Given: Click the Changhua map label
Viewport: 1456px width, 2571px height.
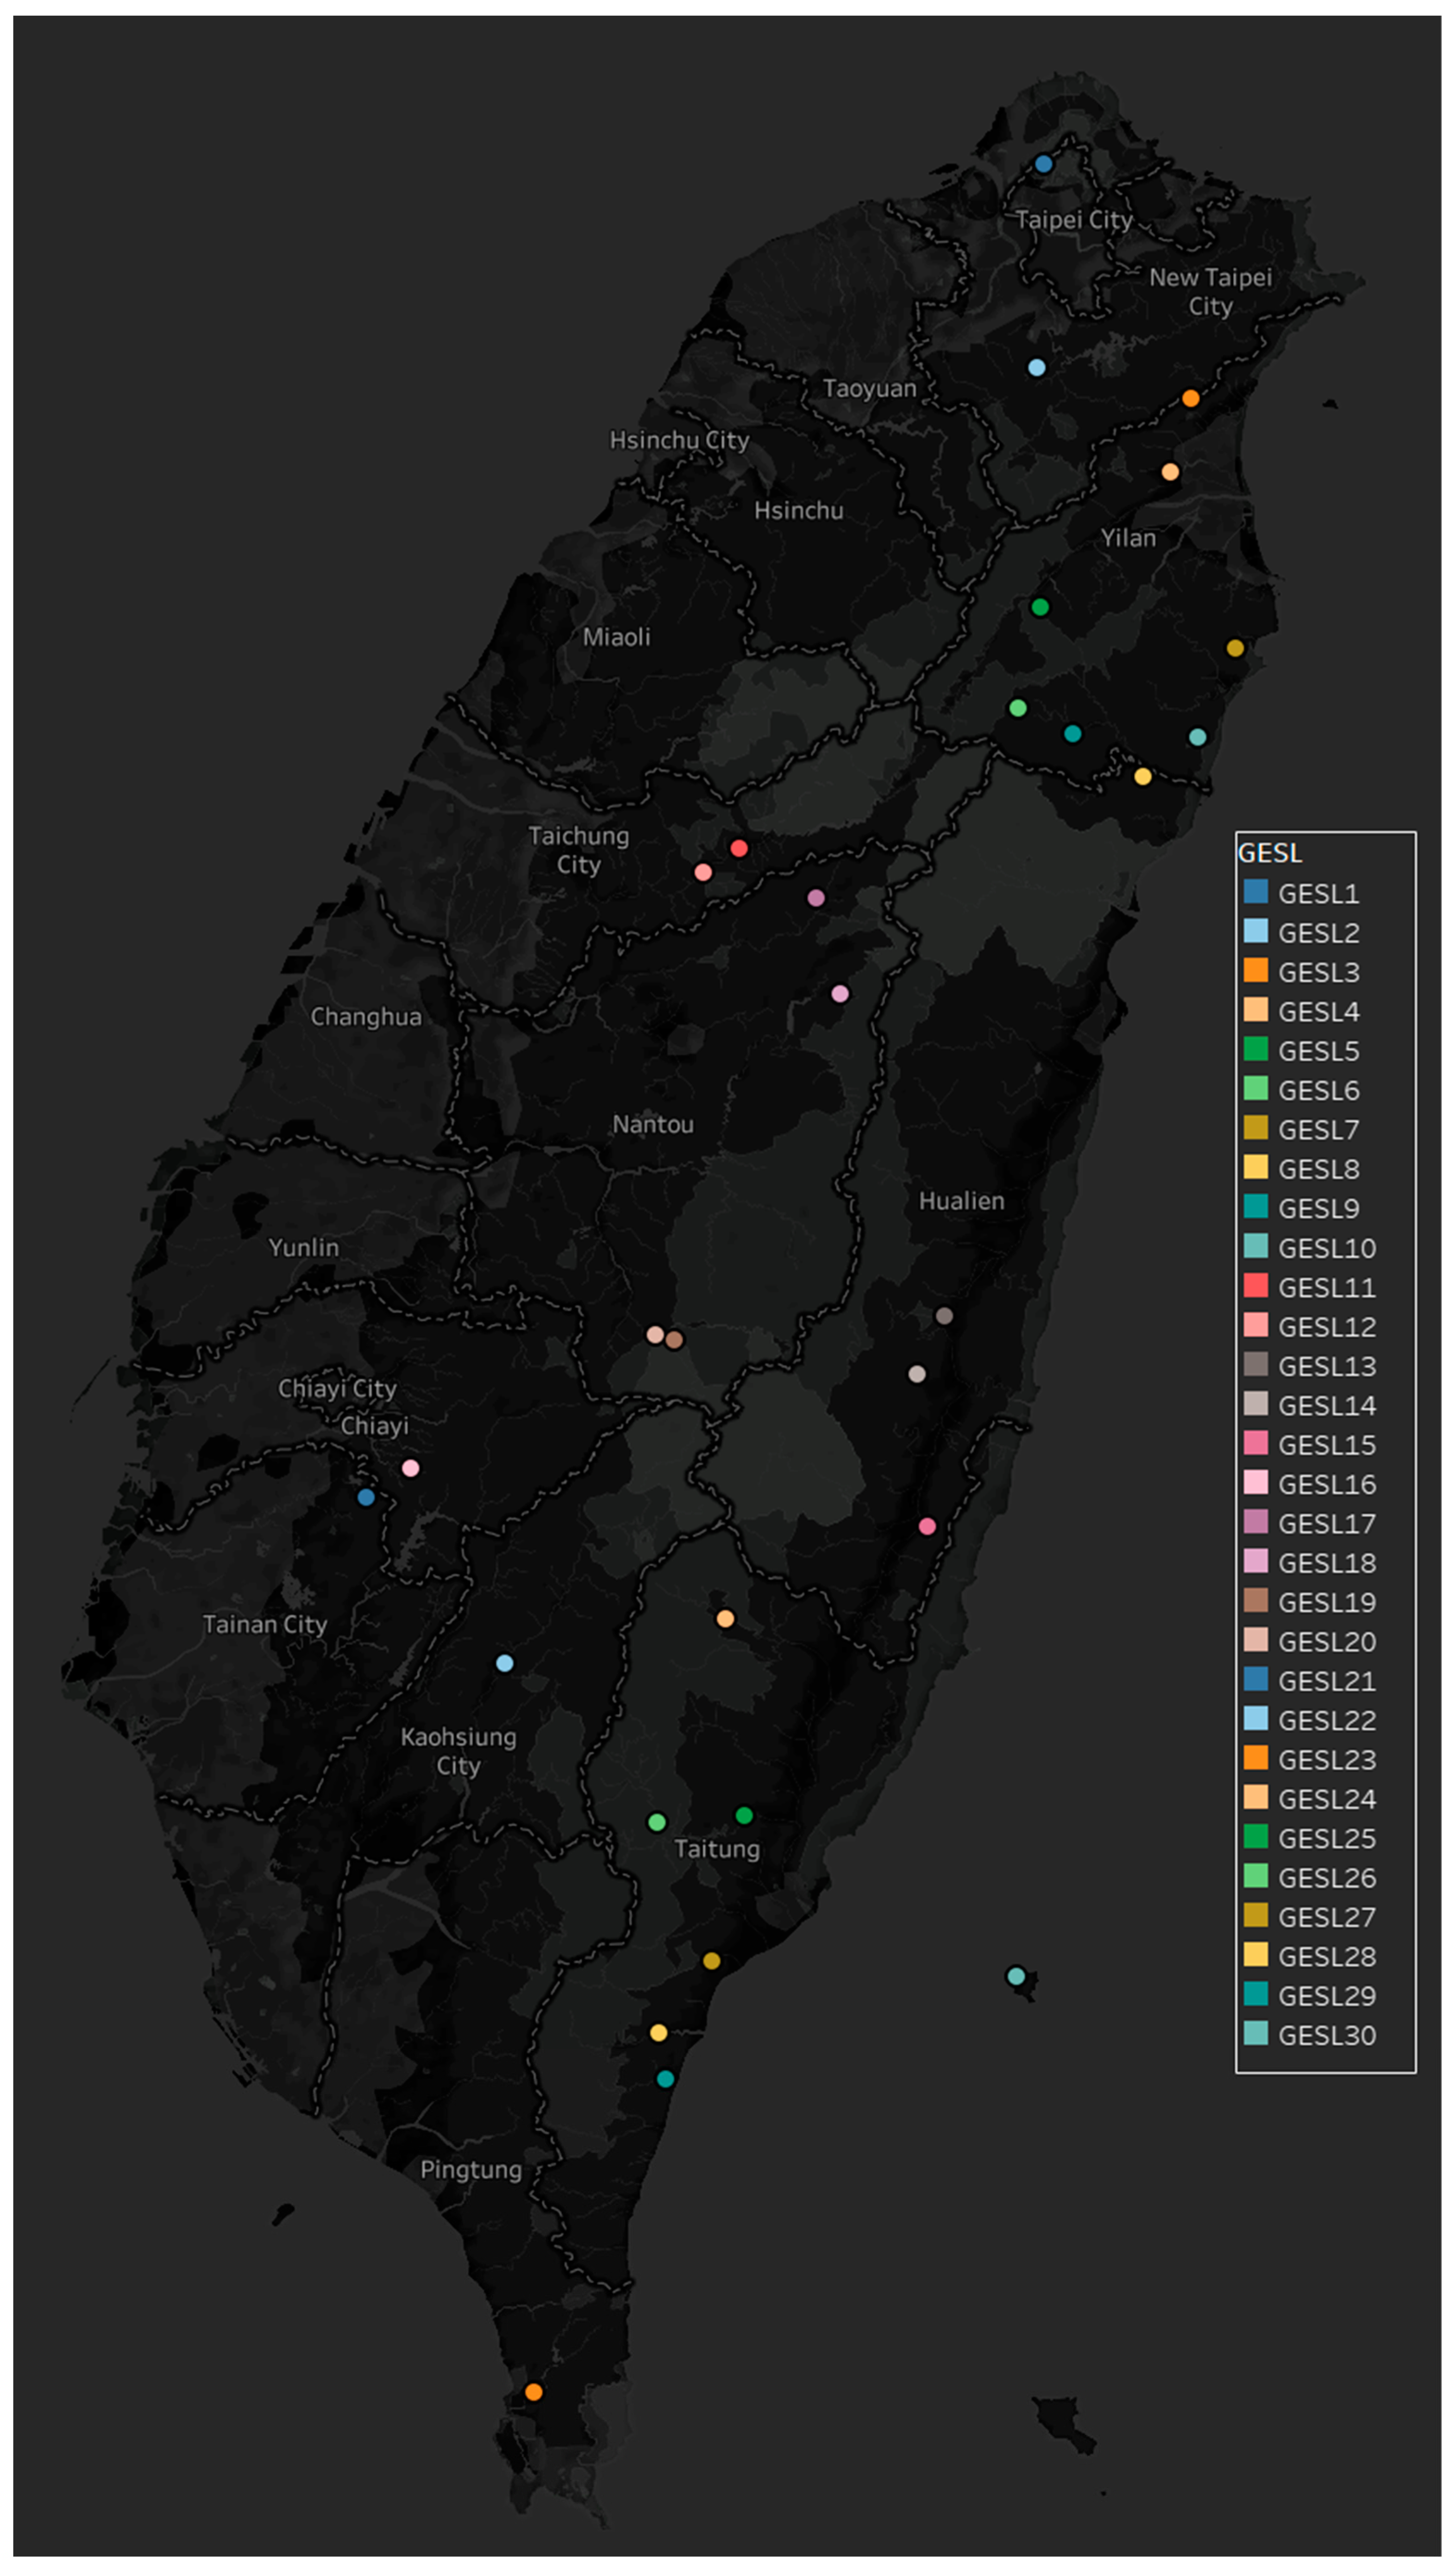Looking at the screenshot, I should tap(366, 1017).
